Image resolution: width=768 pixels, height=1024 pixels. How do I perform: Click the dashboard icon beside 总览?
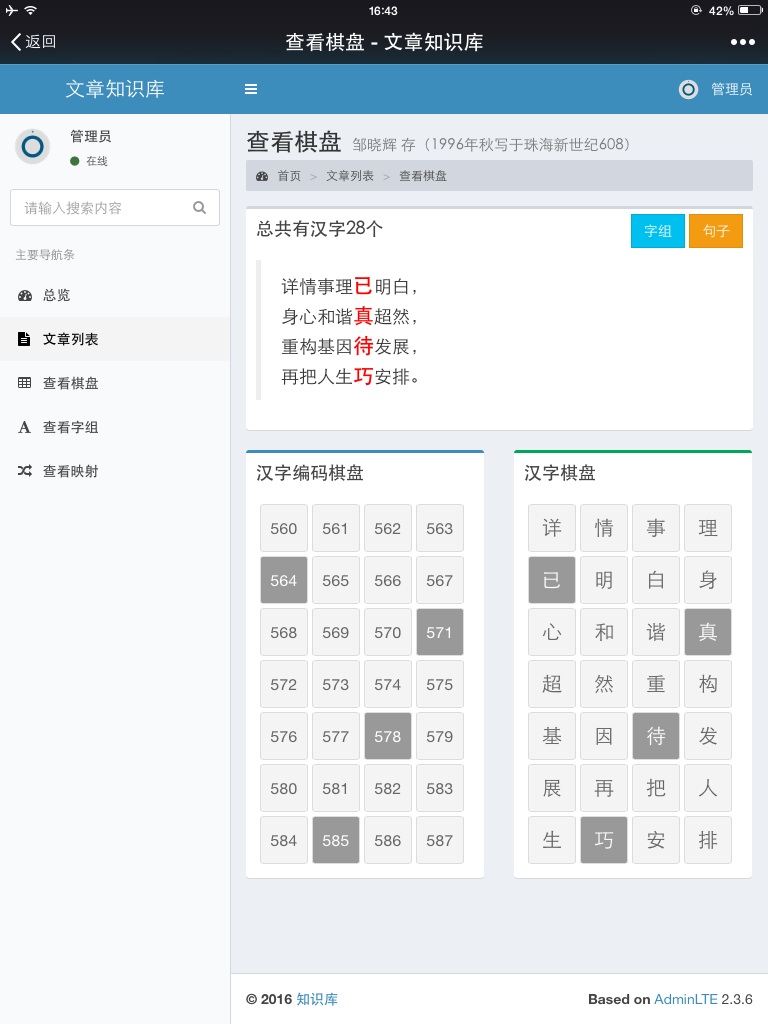coord(25,296)
